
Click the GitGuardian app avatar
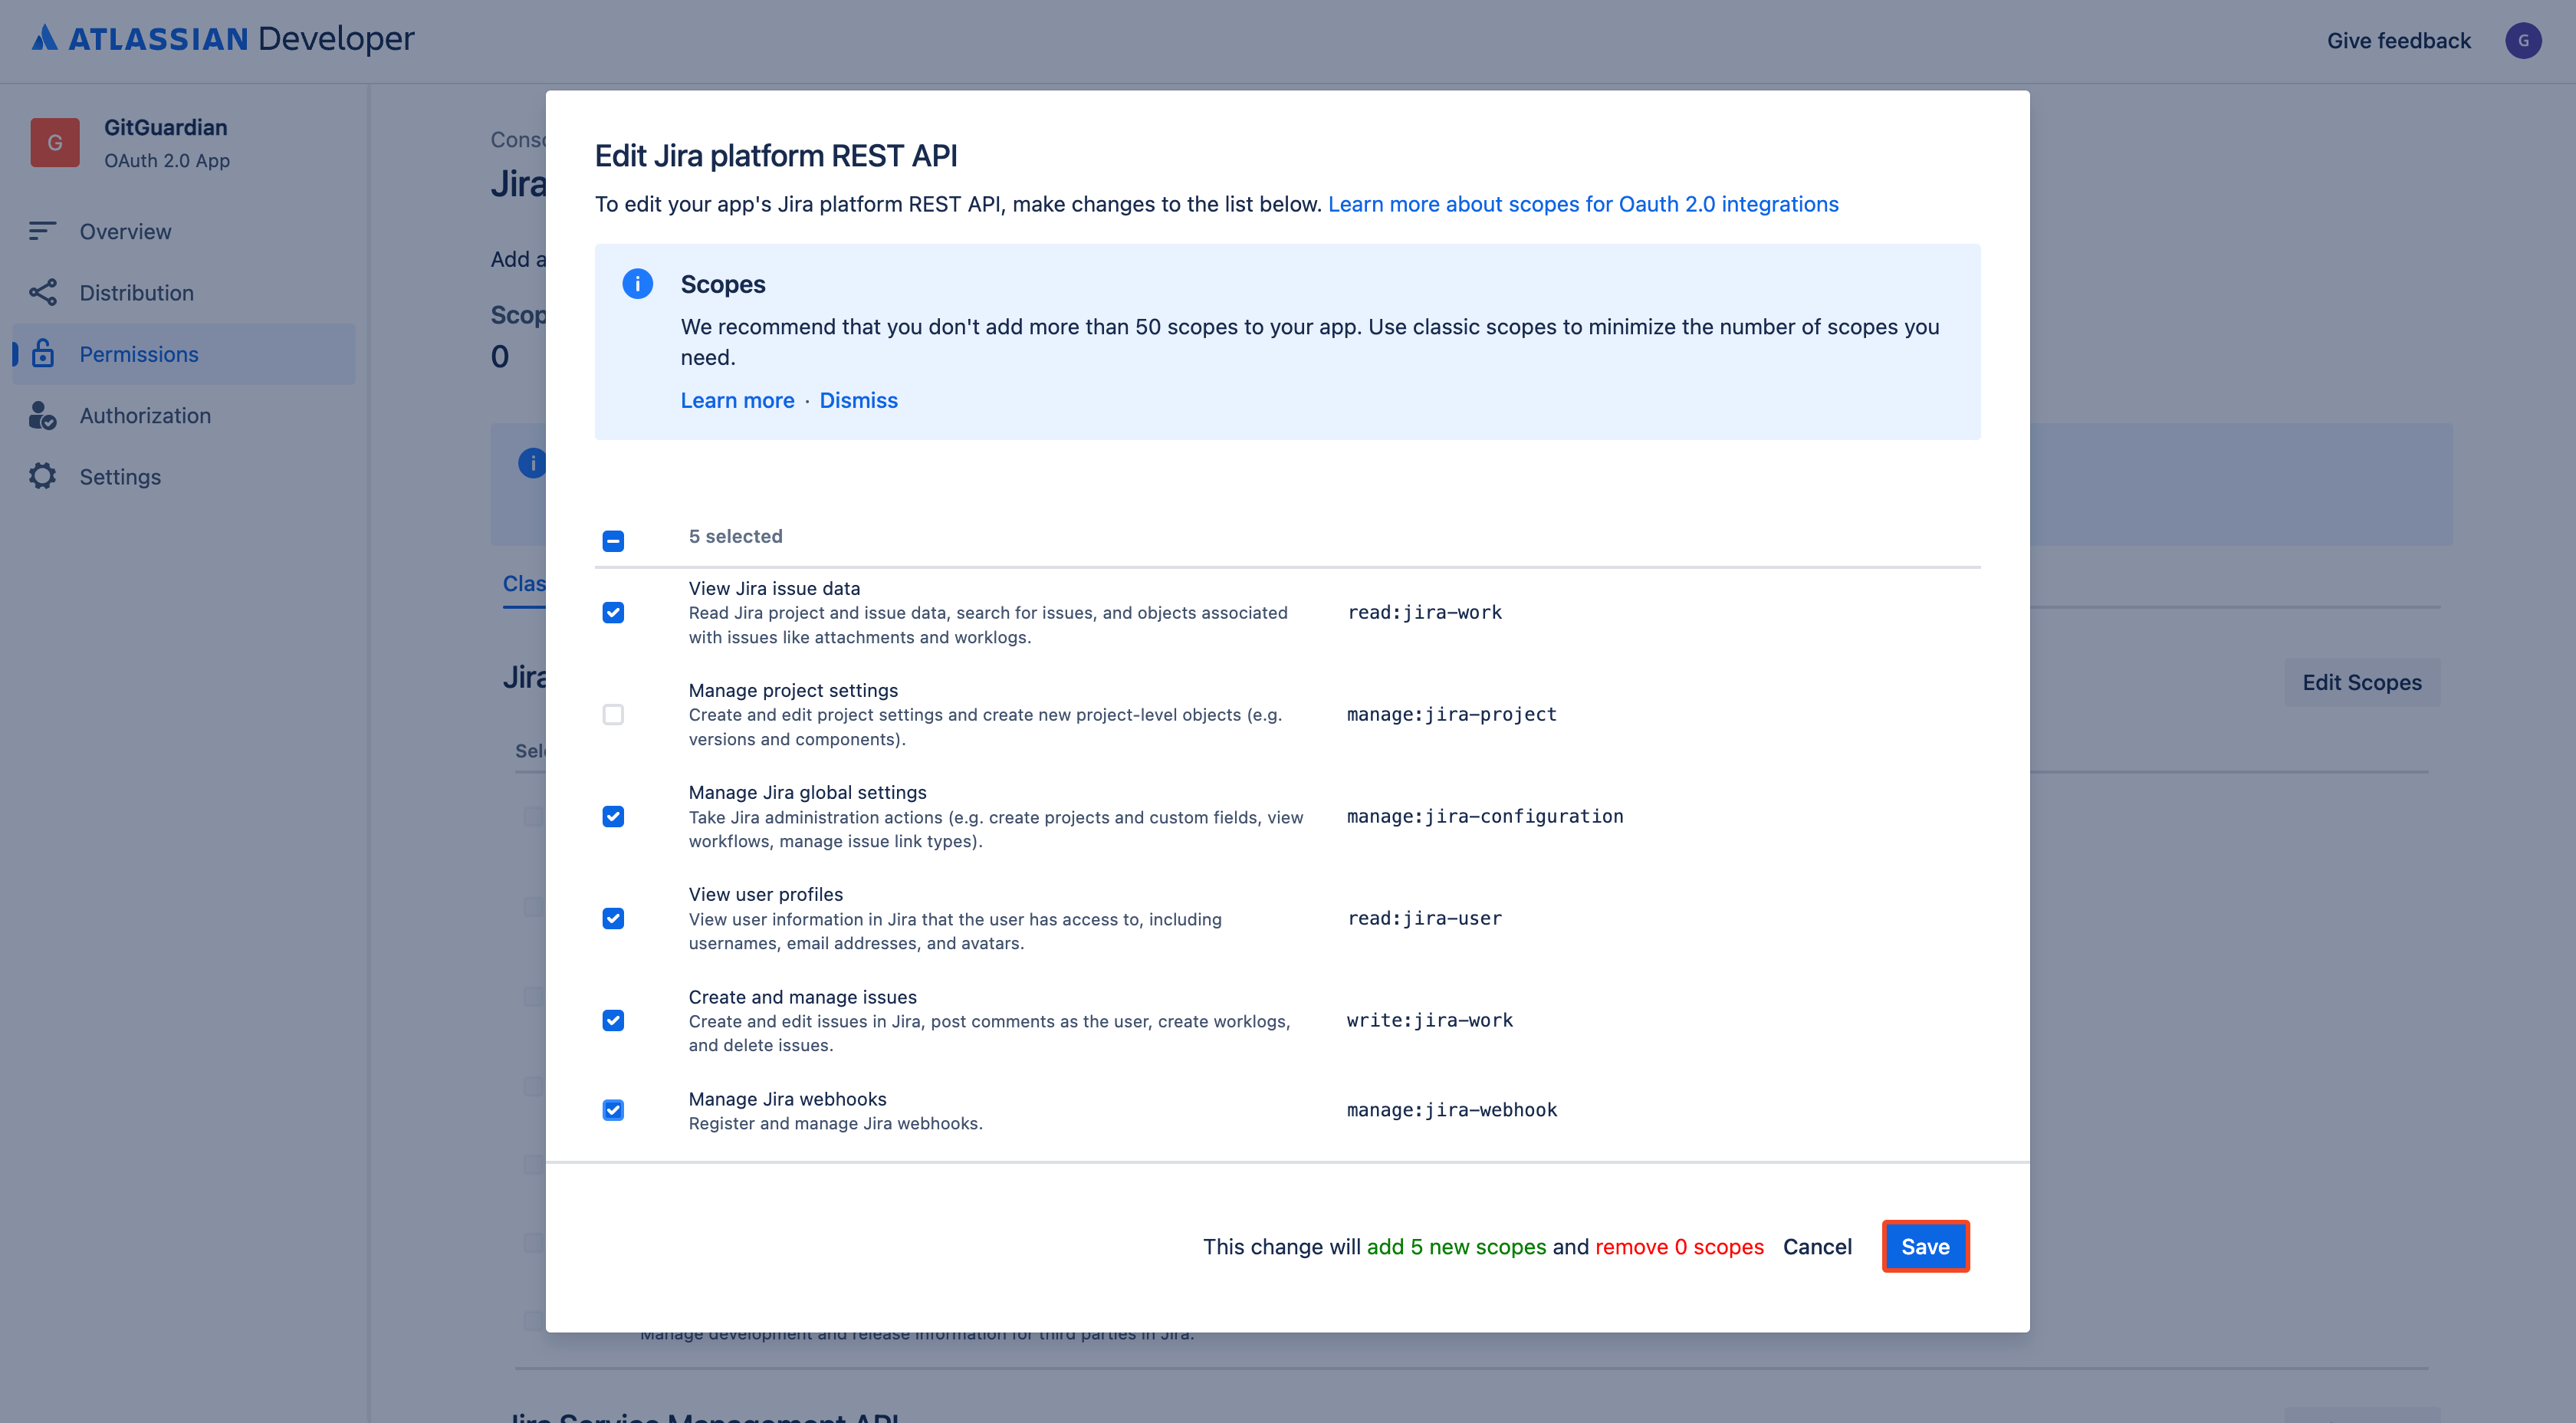point(55,143)
